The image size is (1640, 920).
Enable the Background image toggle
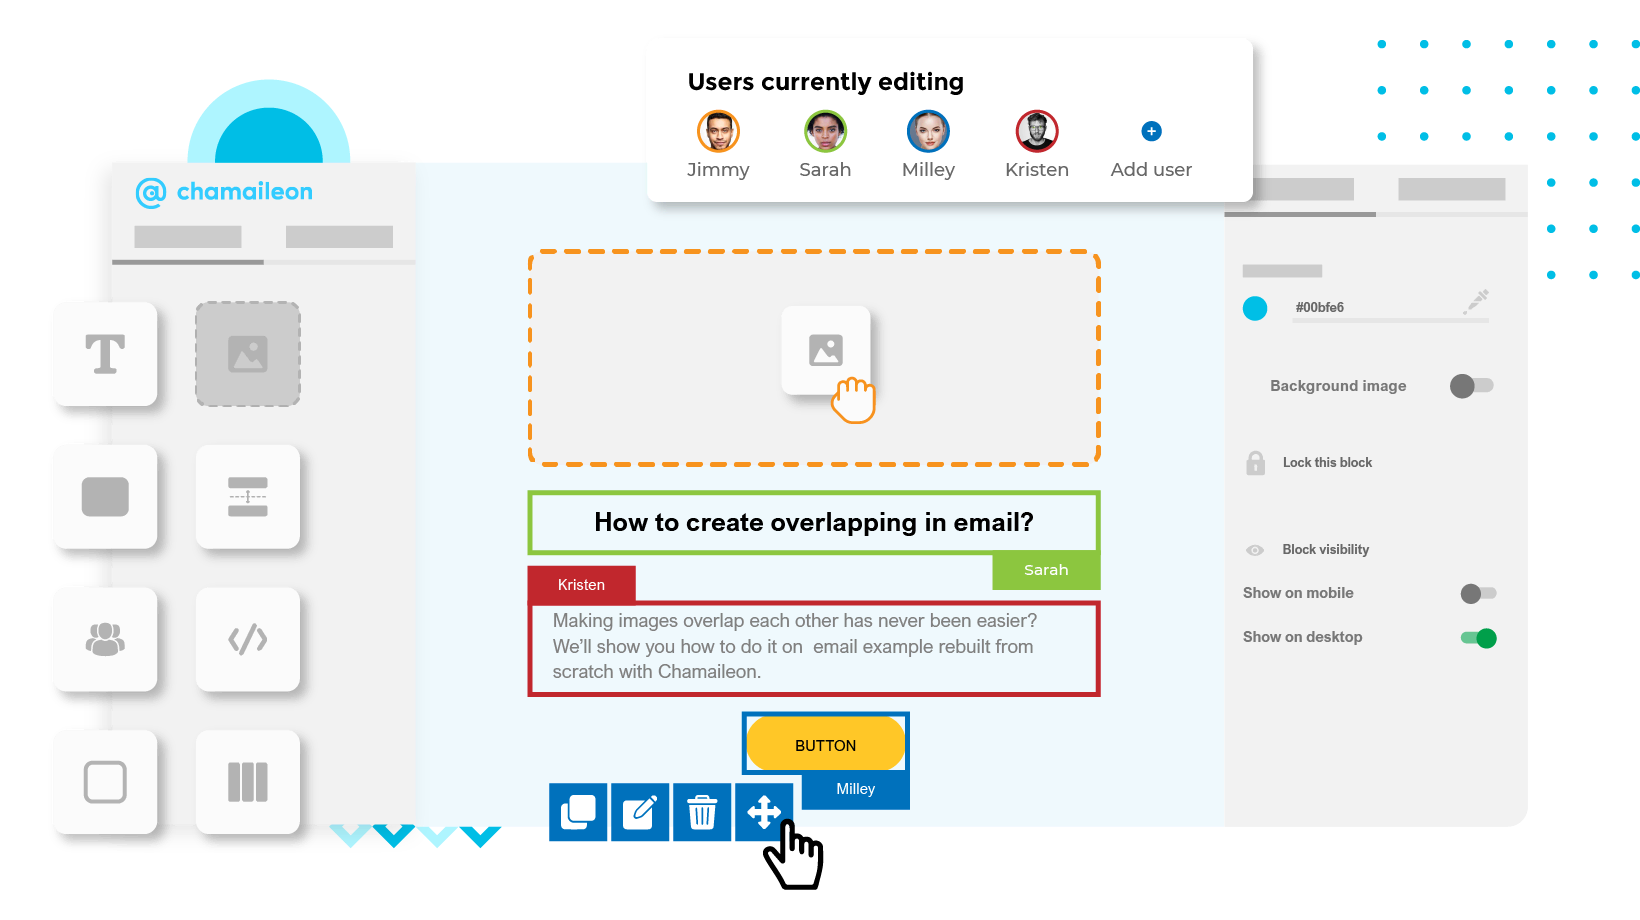(1471, 386)
